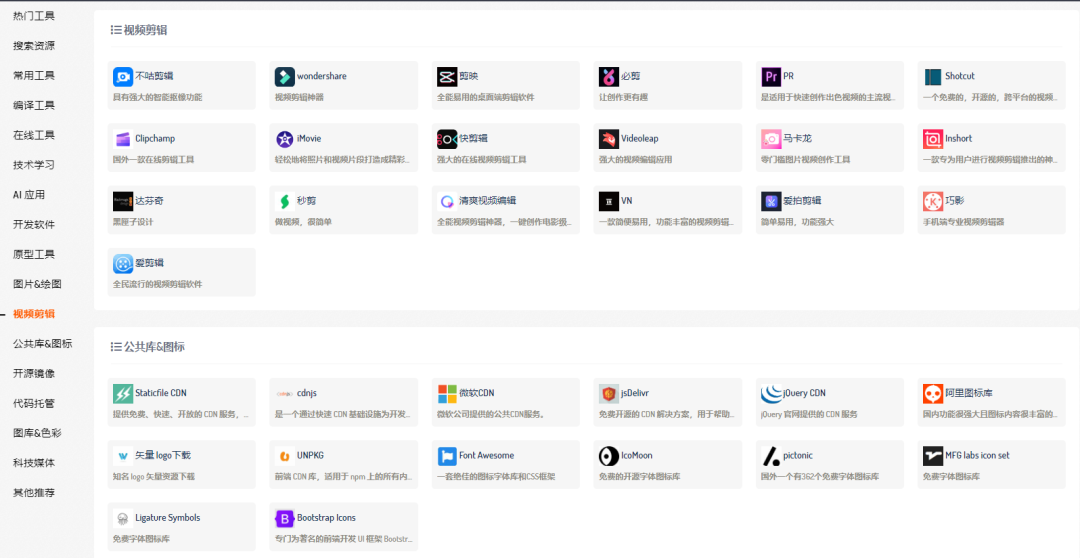Click the PR Premiere icon
1080x558 pixels.
coord(771,76)
